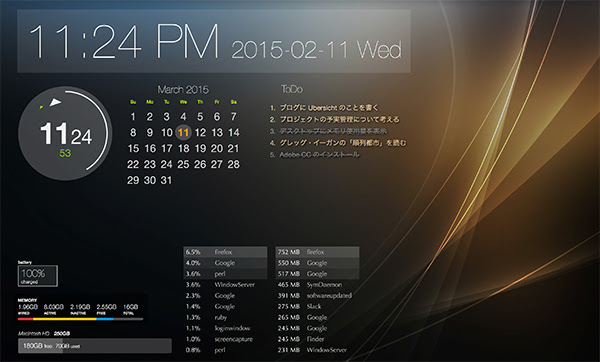Click the 1.96GB wired memory value

[x=28, y=307]
